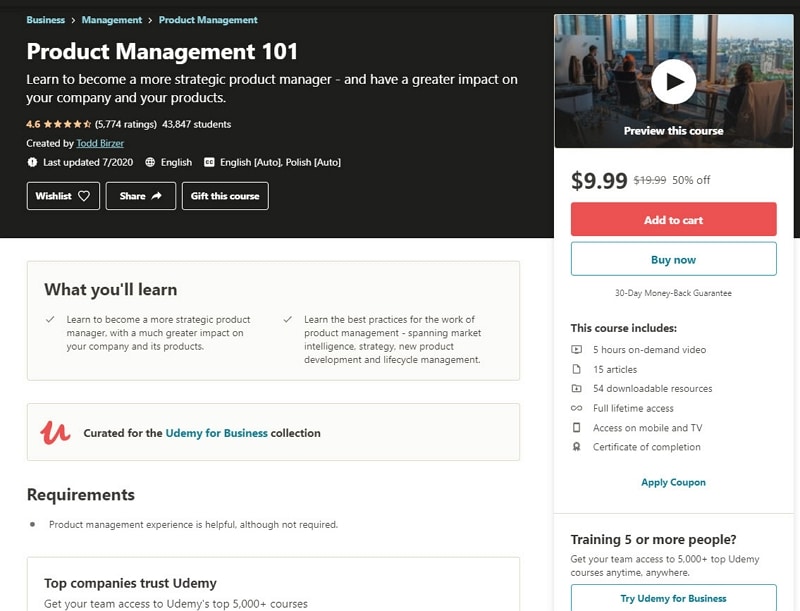800x611 pixels.
Task: Go to Management breadcrumb category
Action: click(112, 20)
